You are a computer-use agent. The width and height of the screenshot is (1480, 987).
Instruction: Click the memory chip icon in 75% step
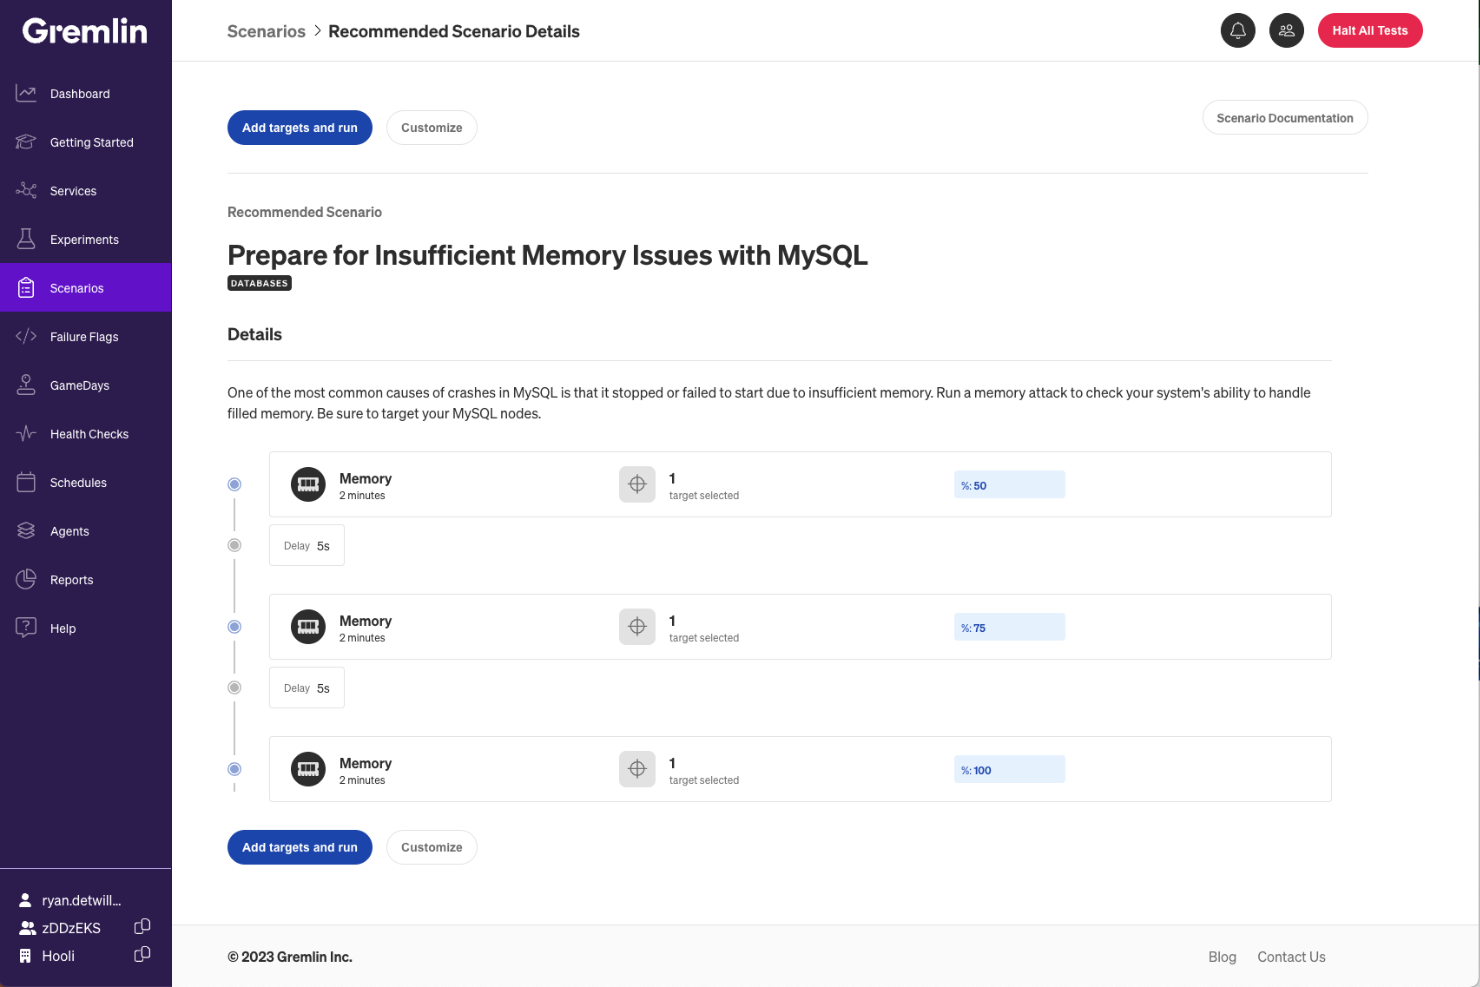308,627
